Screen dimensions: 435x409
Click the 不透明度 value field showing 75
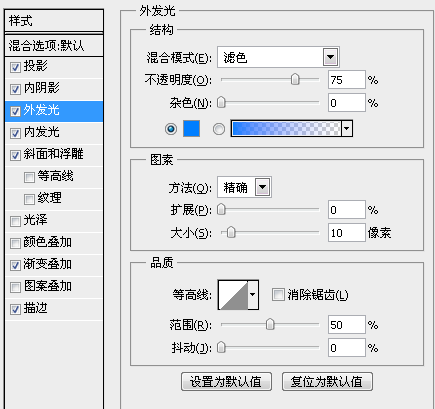tap(347, 80)
